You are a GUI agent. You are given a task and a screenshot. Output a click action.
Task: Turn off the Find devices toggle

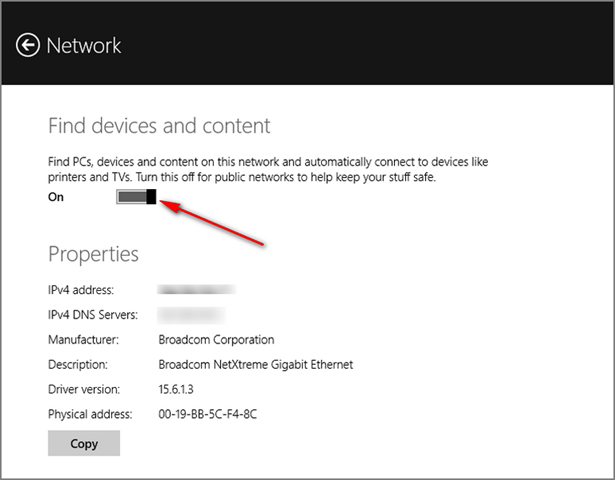coord(137,197)
